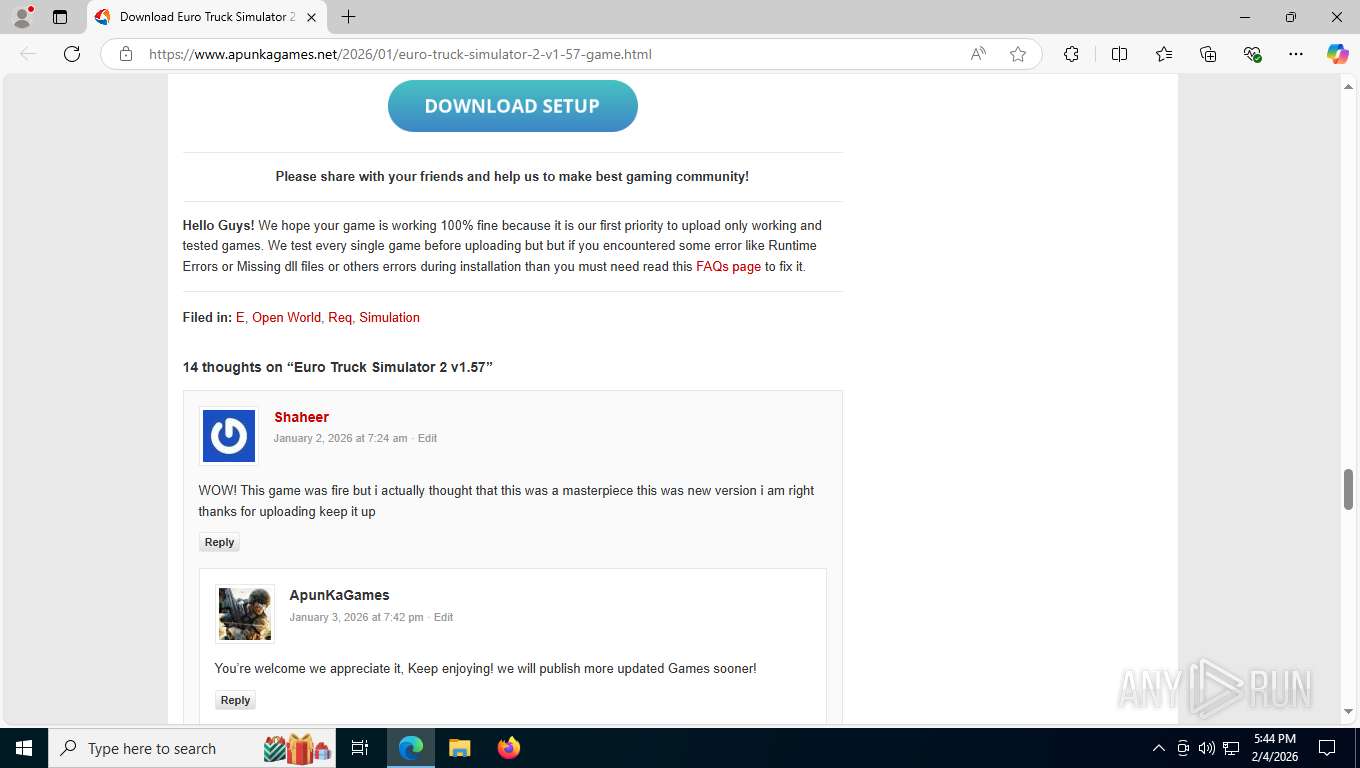
Task: Refresh the page
Action: (x=72, y=54)
